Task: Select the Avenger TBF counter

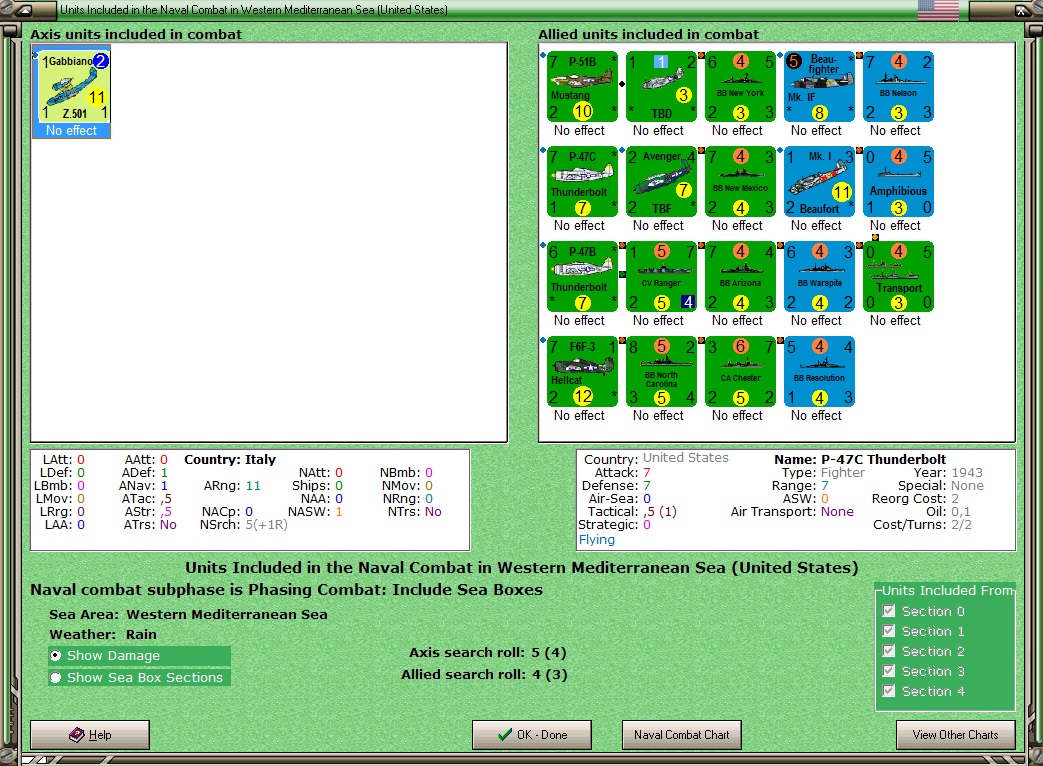Action: click(661, 182)
